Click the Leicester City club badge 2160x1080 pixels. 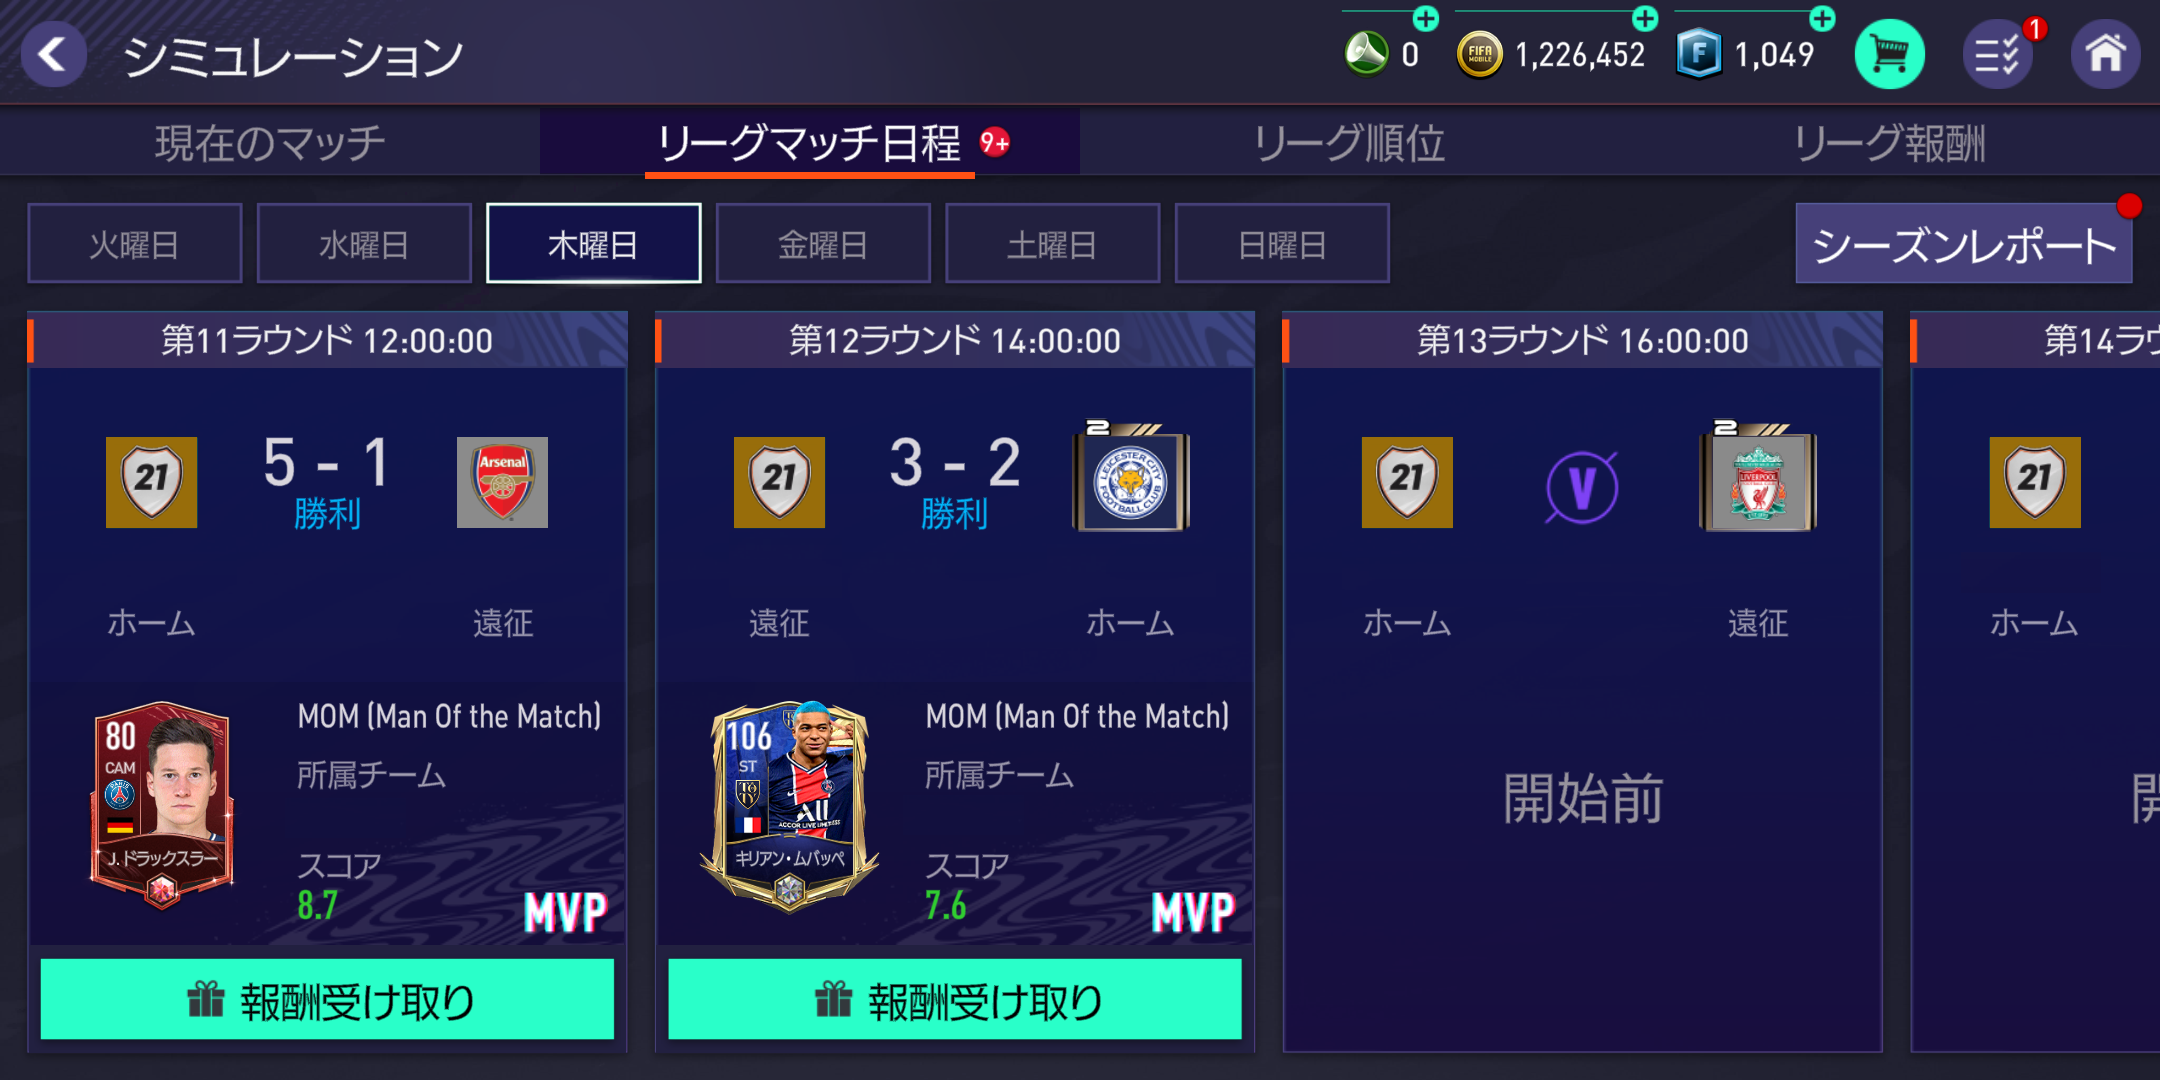click(1130, 478)
